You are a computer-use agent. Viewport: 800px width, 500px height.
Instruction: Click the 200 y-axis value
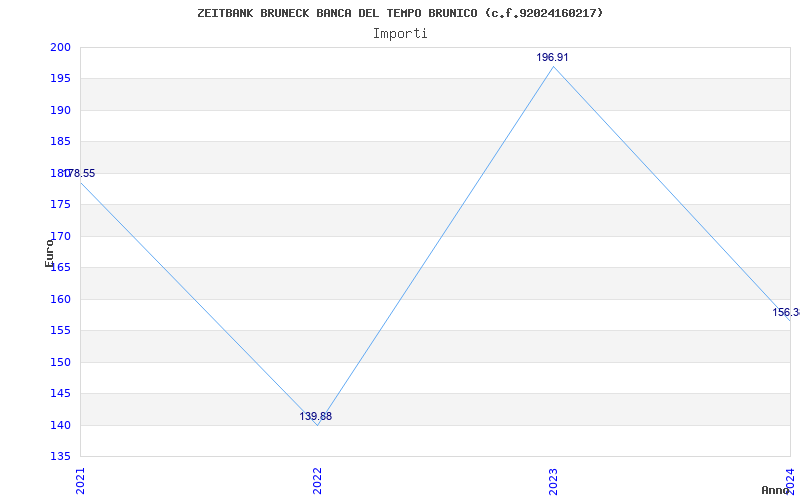[60, 47]
